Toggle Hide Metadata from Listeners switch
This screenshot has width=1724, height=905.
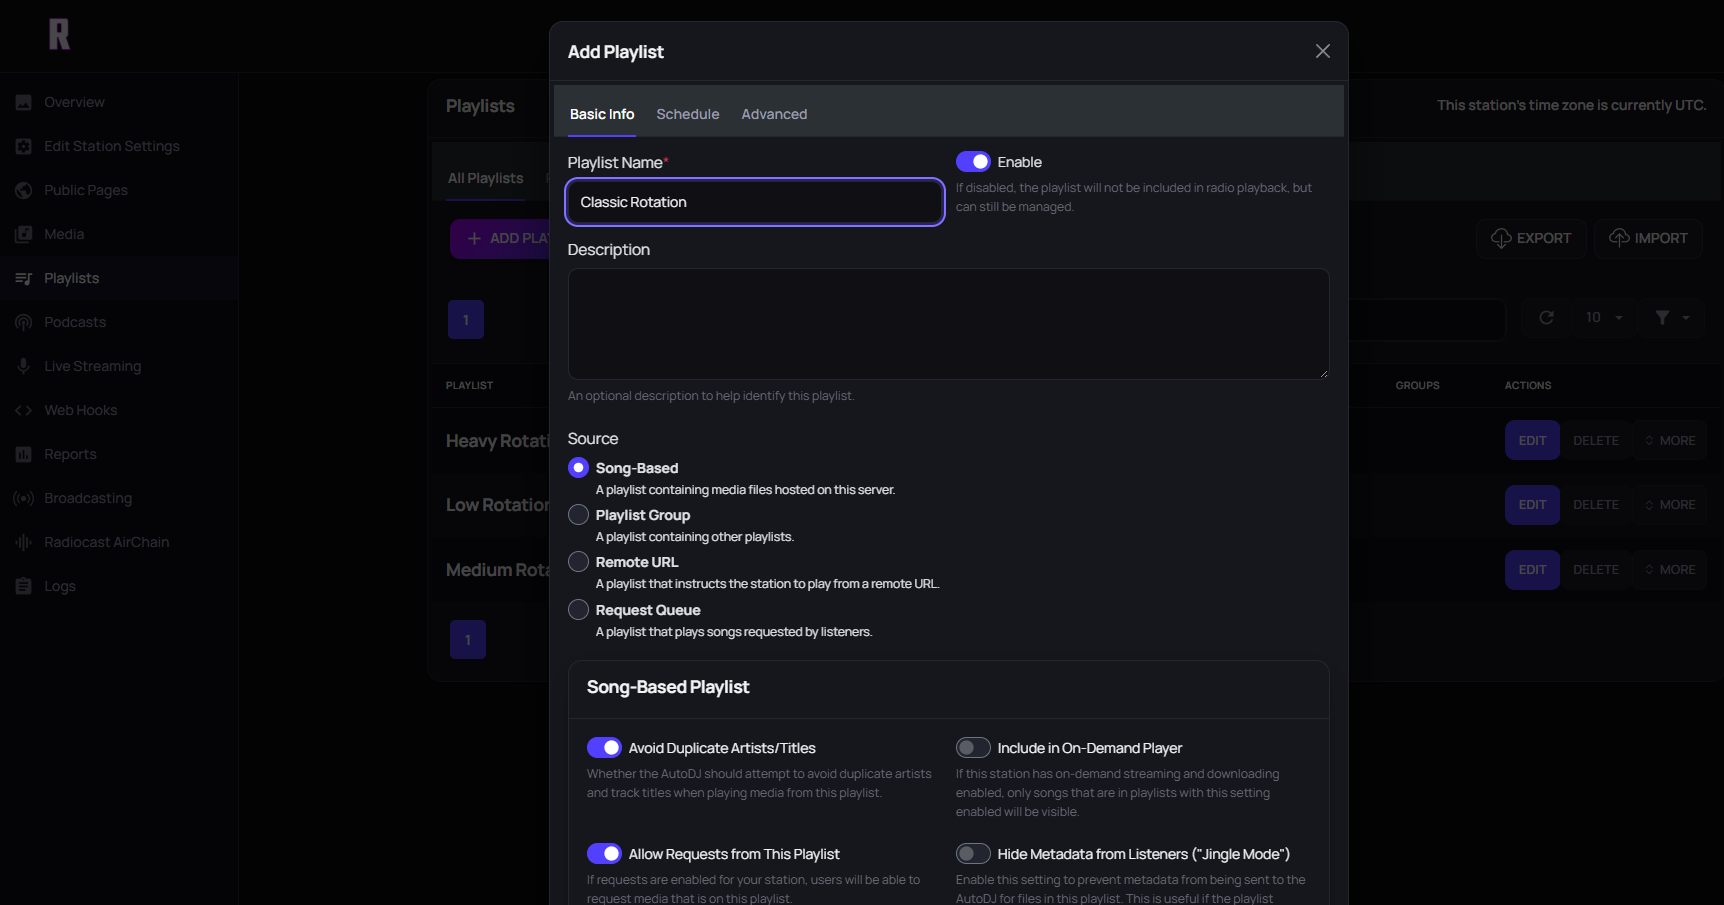click(x=973, y=854)
